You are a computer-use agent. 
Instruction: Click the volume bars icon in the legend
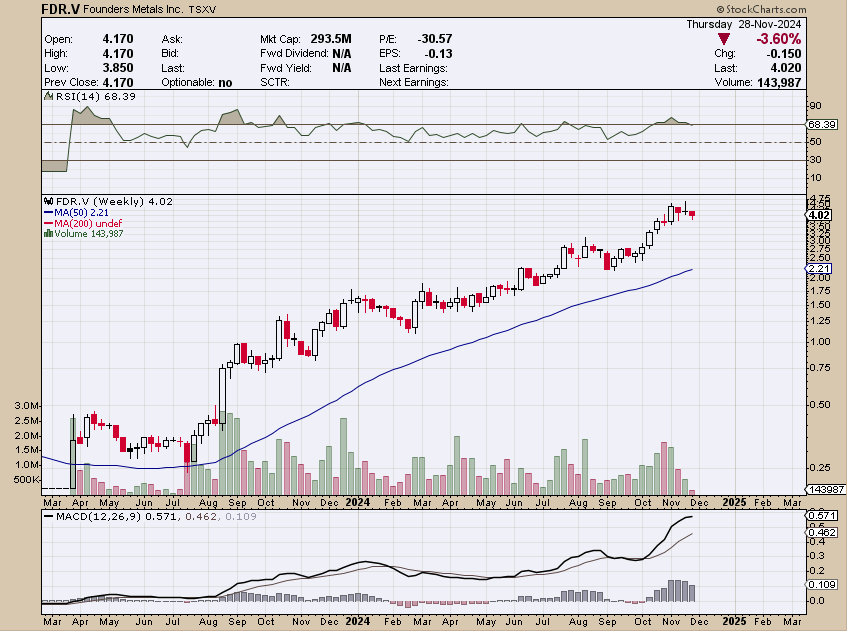48,234
